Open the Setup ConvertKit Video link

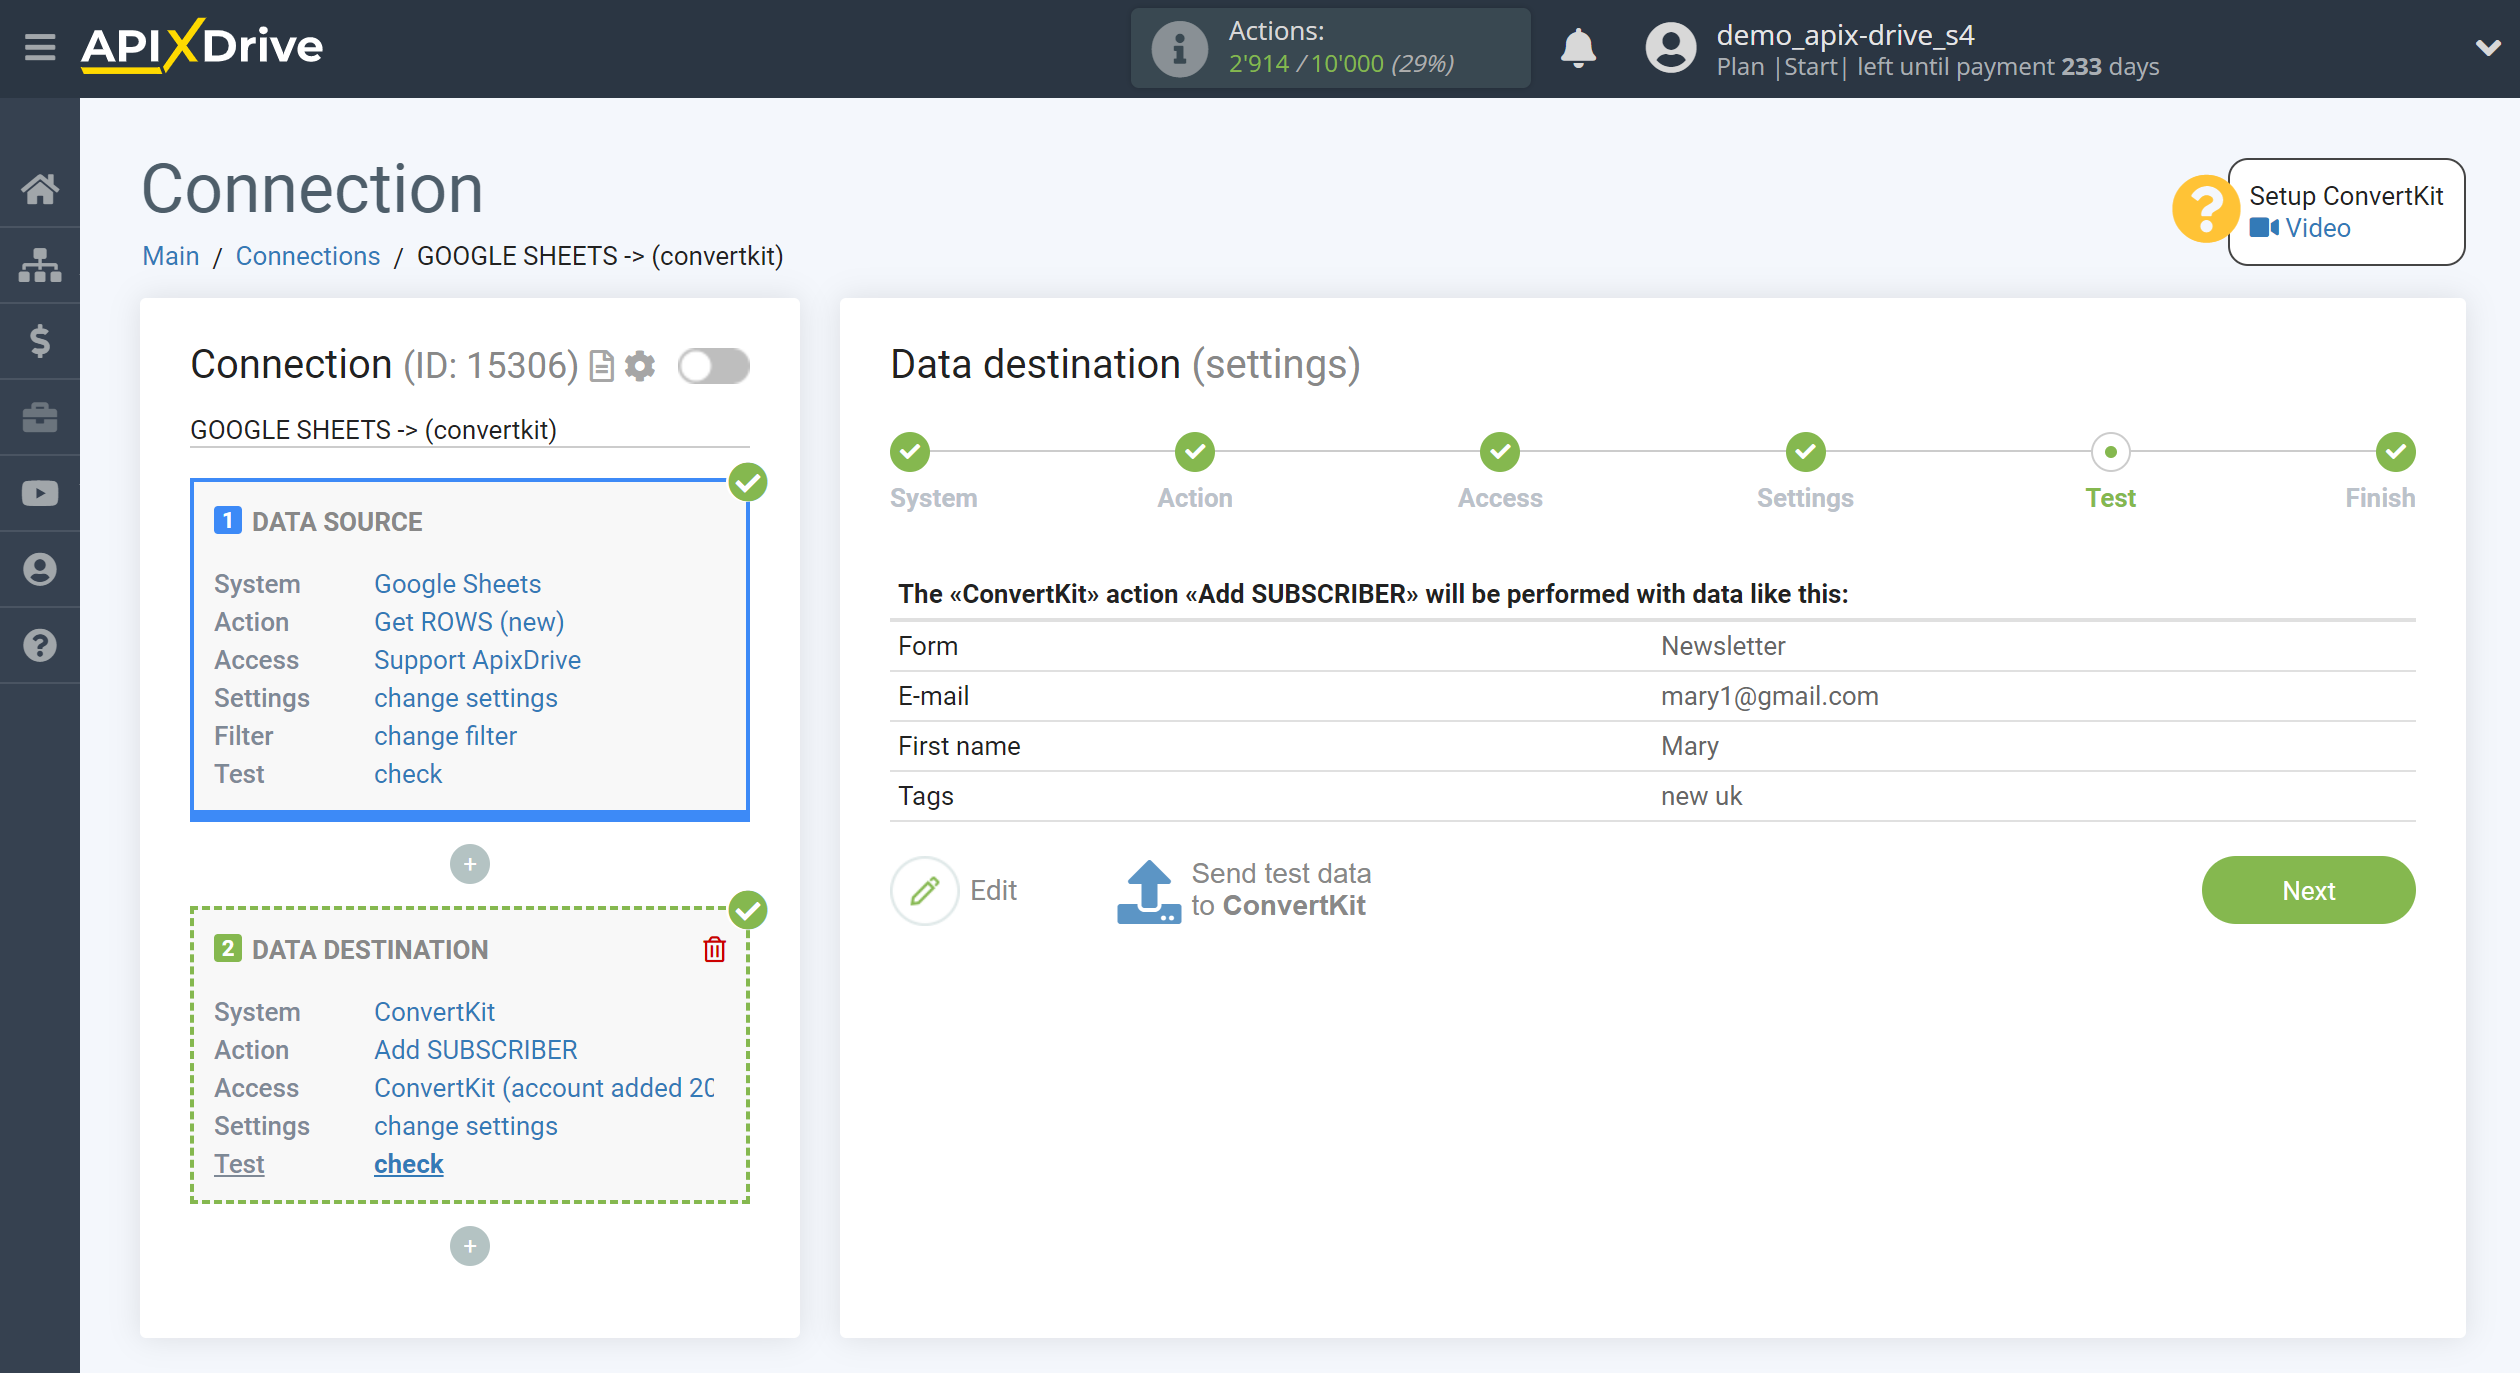point(2300,228)
